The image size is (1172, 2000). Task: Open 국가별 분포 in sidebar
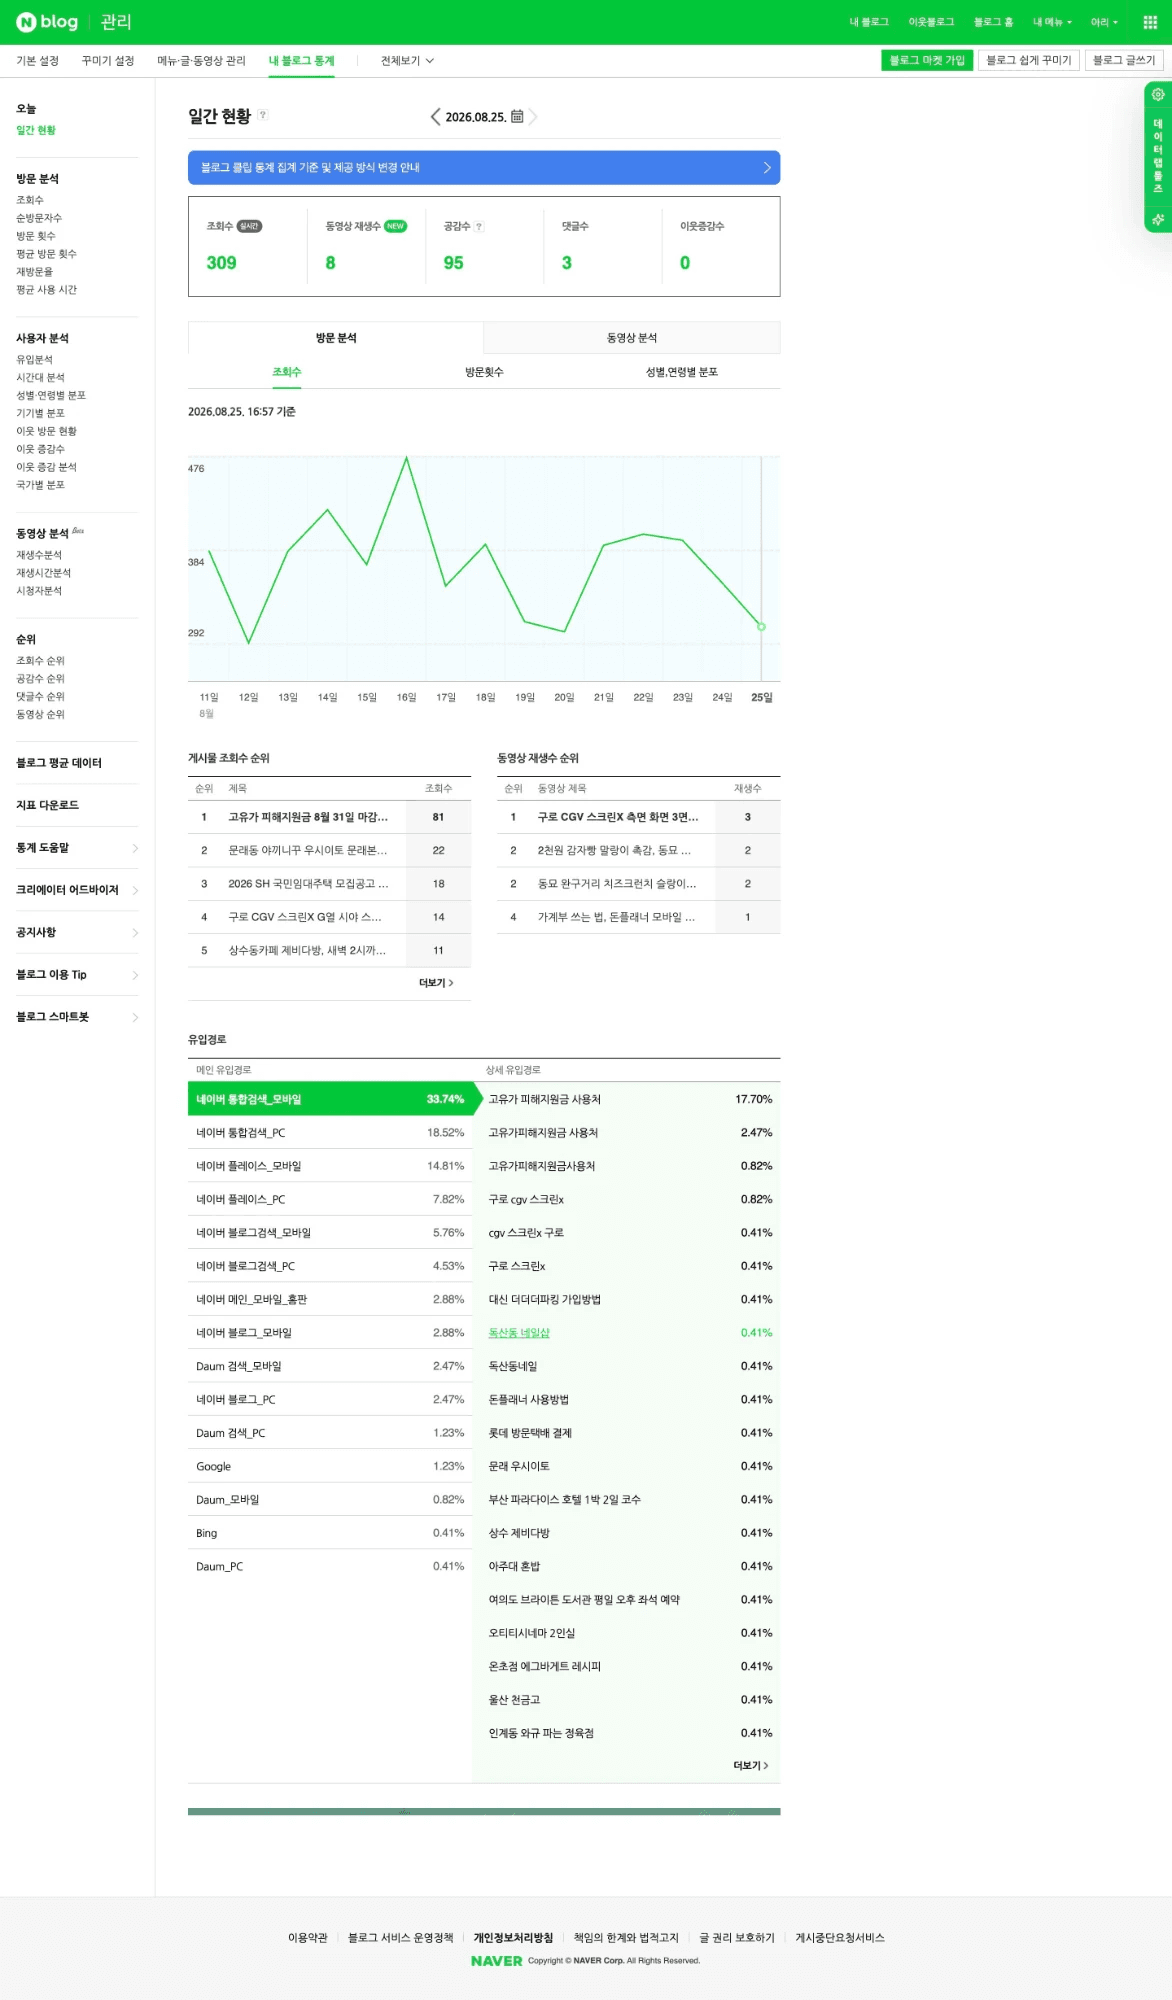tap(40, 485)
